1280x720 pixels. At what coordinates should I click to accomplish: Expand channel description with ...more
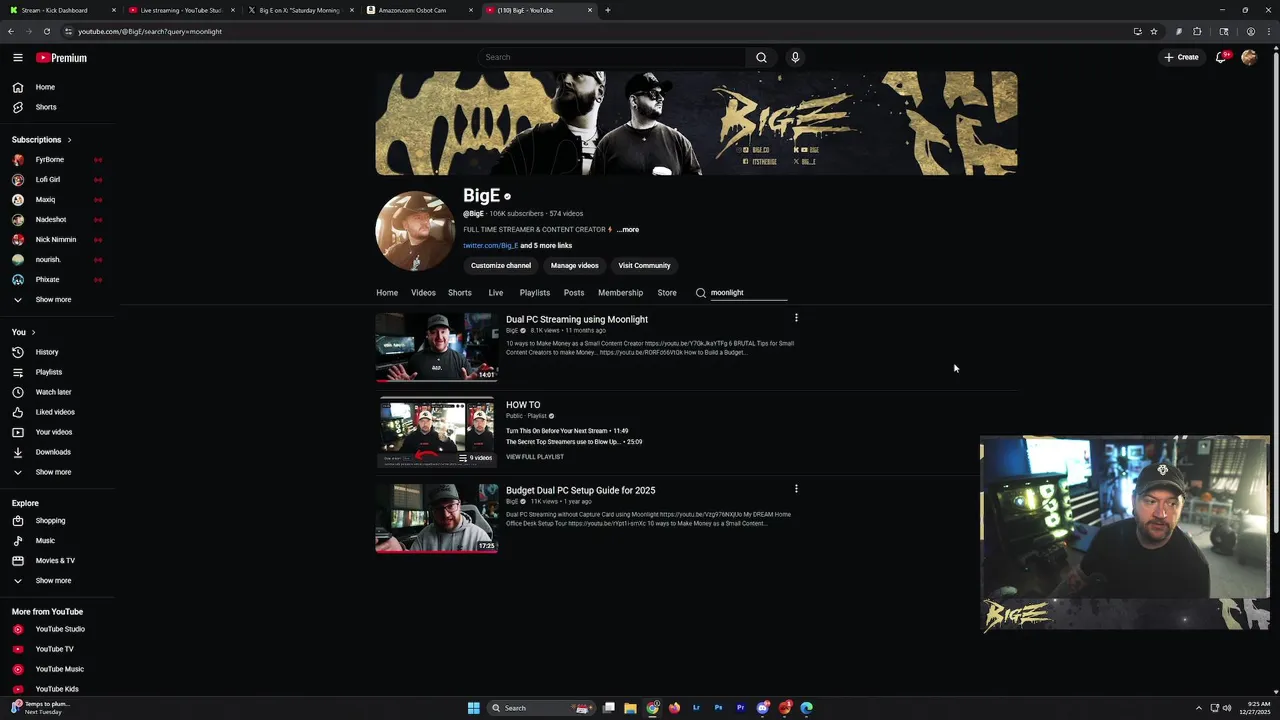pyautogui.click(x=627, y=230)
